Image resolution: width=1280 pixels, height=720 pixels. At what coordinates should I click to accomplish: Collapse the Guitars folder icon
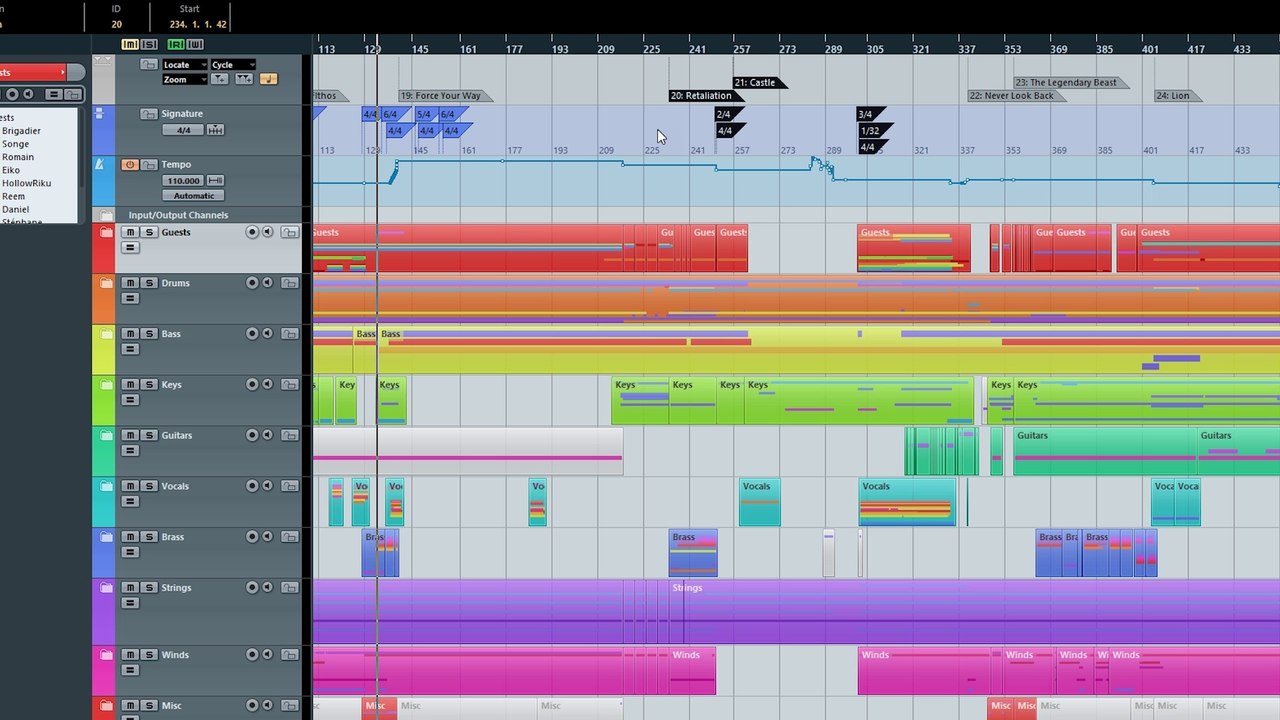pyautogui.click(x=106, y=436)
